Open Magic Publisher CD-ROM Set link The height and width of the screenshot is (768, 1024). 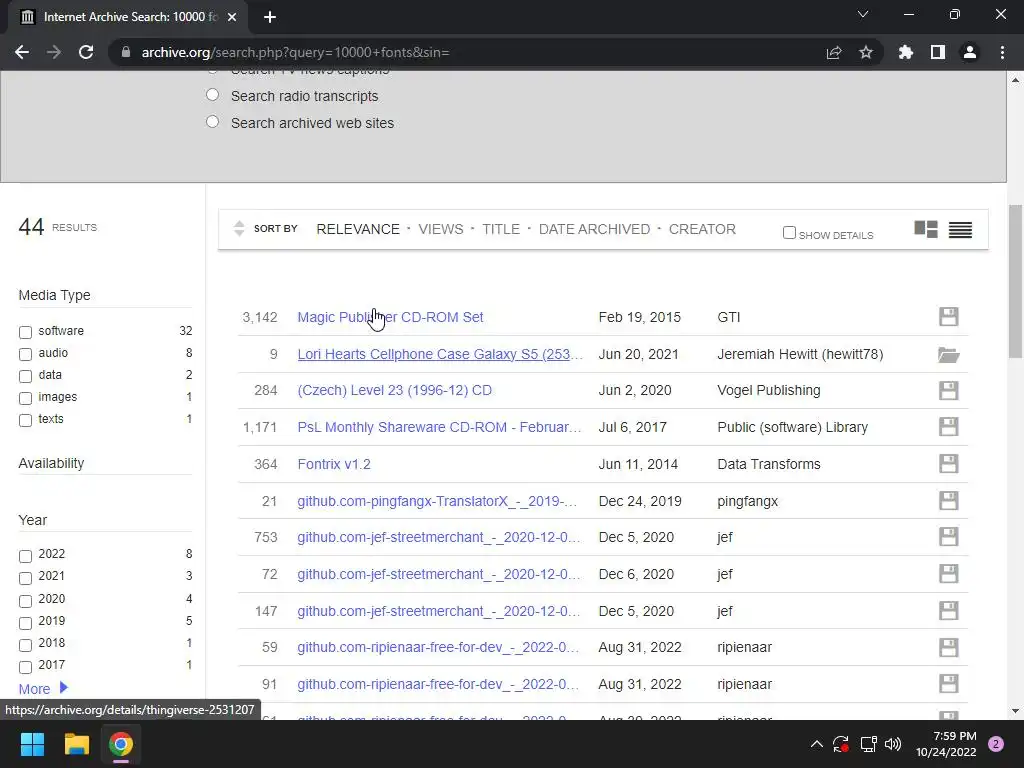pos(390,317)
